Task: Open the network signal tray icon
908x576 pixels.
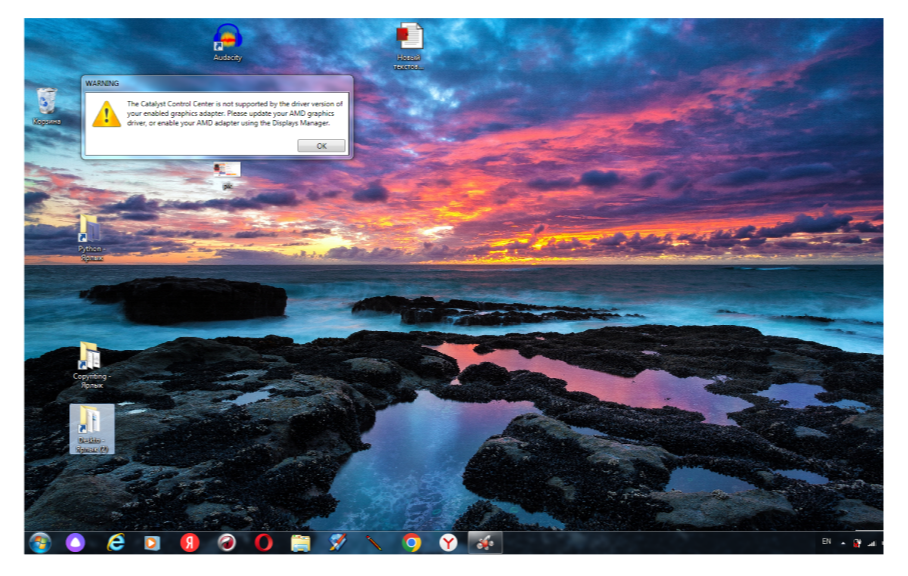Action: click(872, 543)
